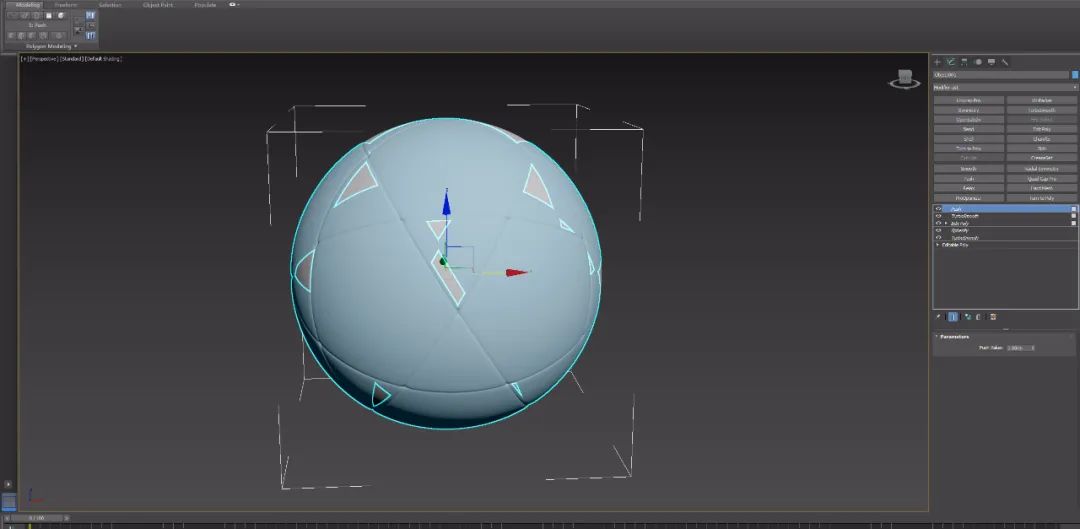Click Make Unique icon below stack
1080x529 pixels.
point(968,317)
